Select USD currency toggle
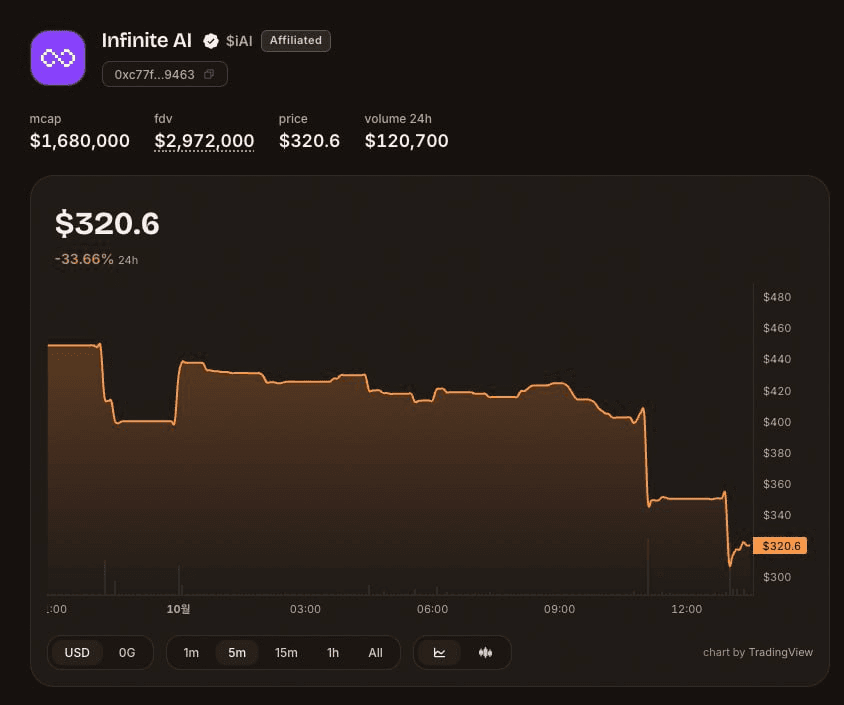The width and height of the screenshot is (844, 705). (x=77, y=653)
